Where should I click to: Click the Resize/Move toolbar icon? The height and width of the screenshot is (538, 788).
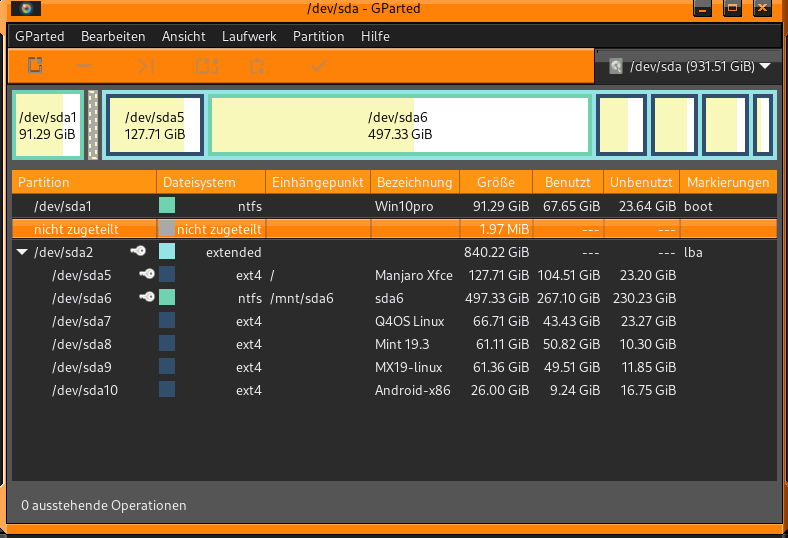146,66
